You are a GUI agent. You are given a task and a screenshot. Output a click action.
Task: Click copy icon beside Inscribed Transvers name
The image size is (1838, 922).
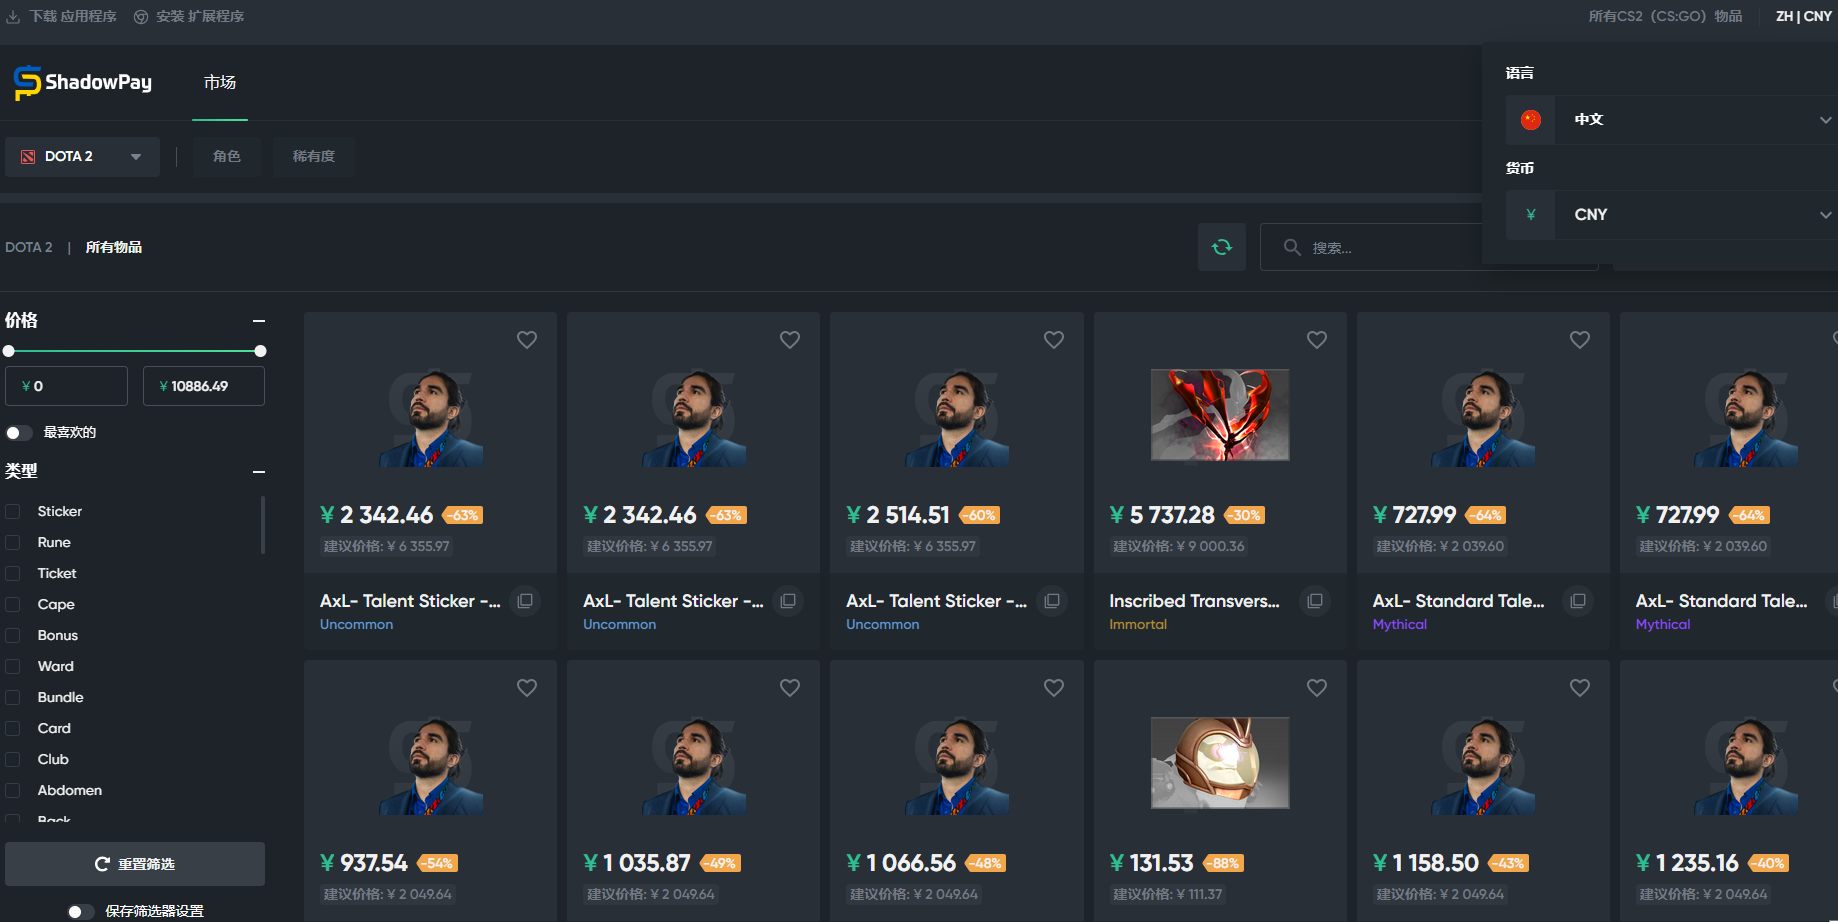1315,601
